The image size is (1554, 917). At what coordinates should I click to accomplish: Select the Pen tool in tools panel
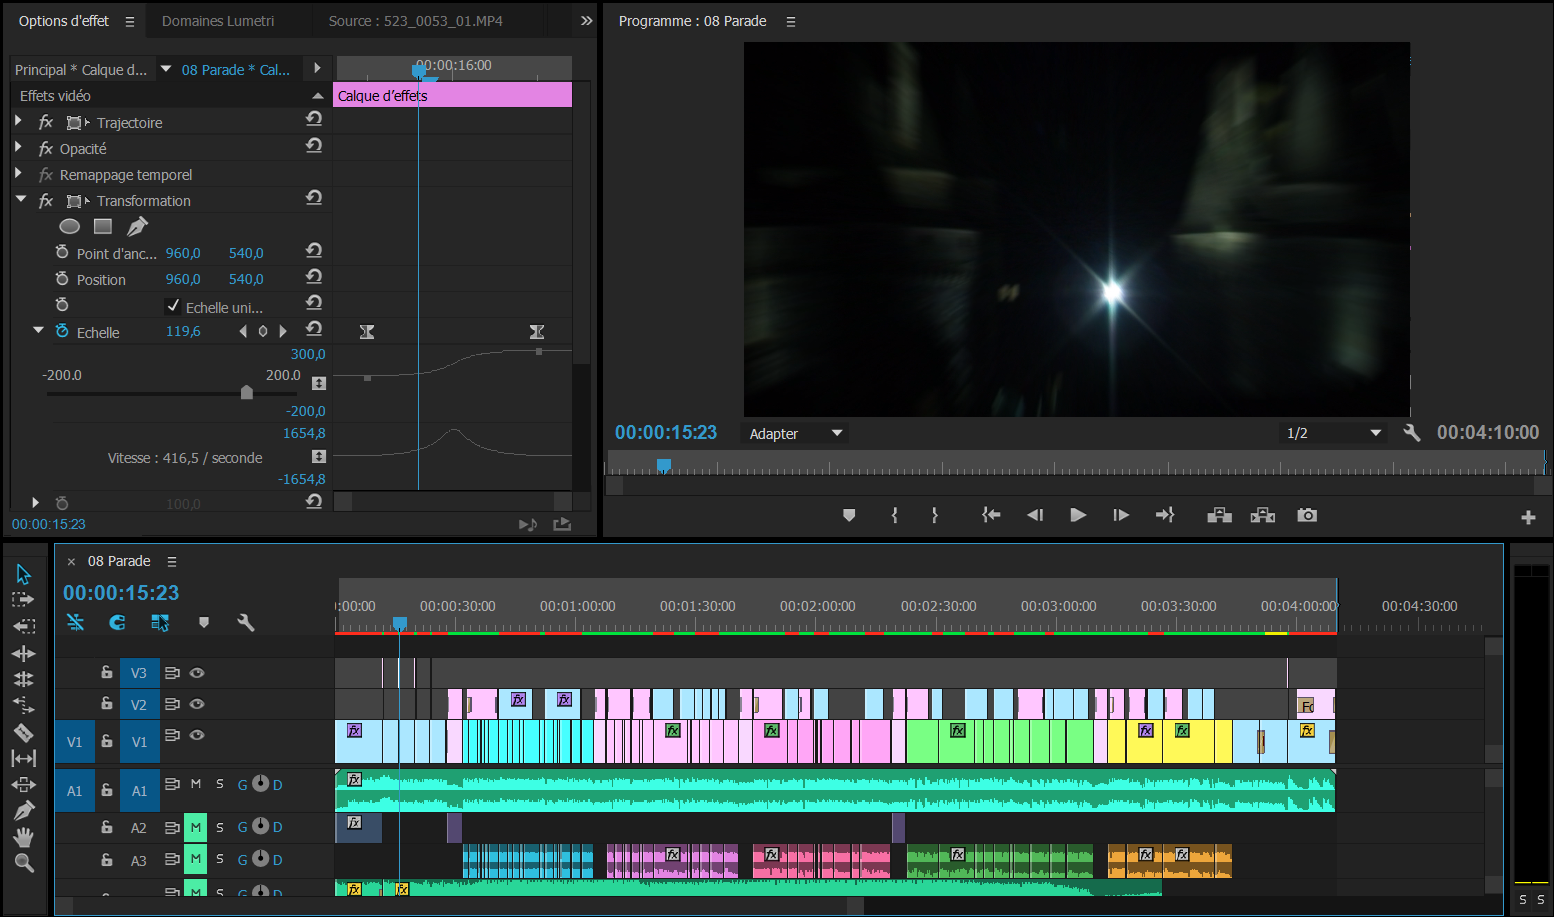point(24,810)
